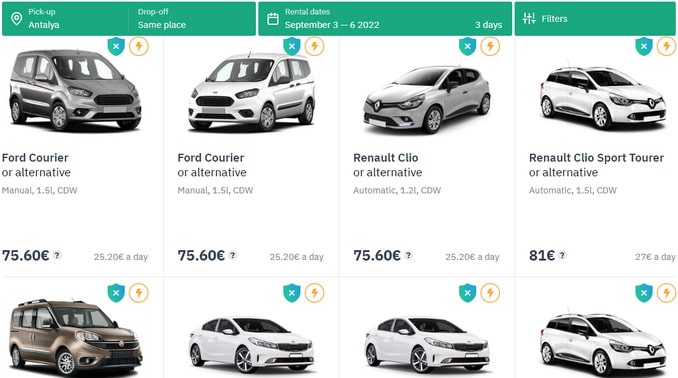The image size is (678, 378).
Task: Click the Filters sliders icon
Action: (x=529, y=18)
